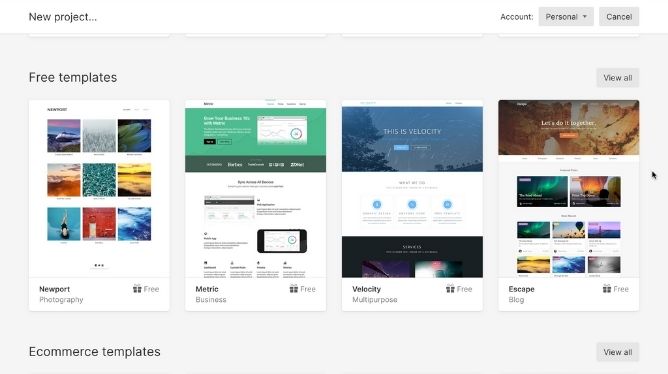Click the New project title
668x374 pixels.
[63, 17]
